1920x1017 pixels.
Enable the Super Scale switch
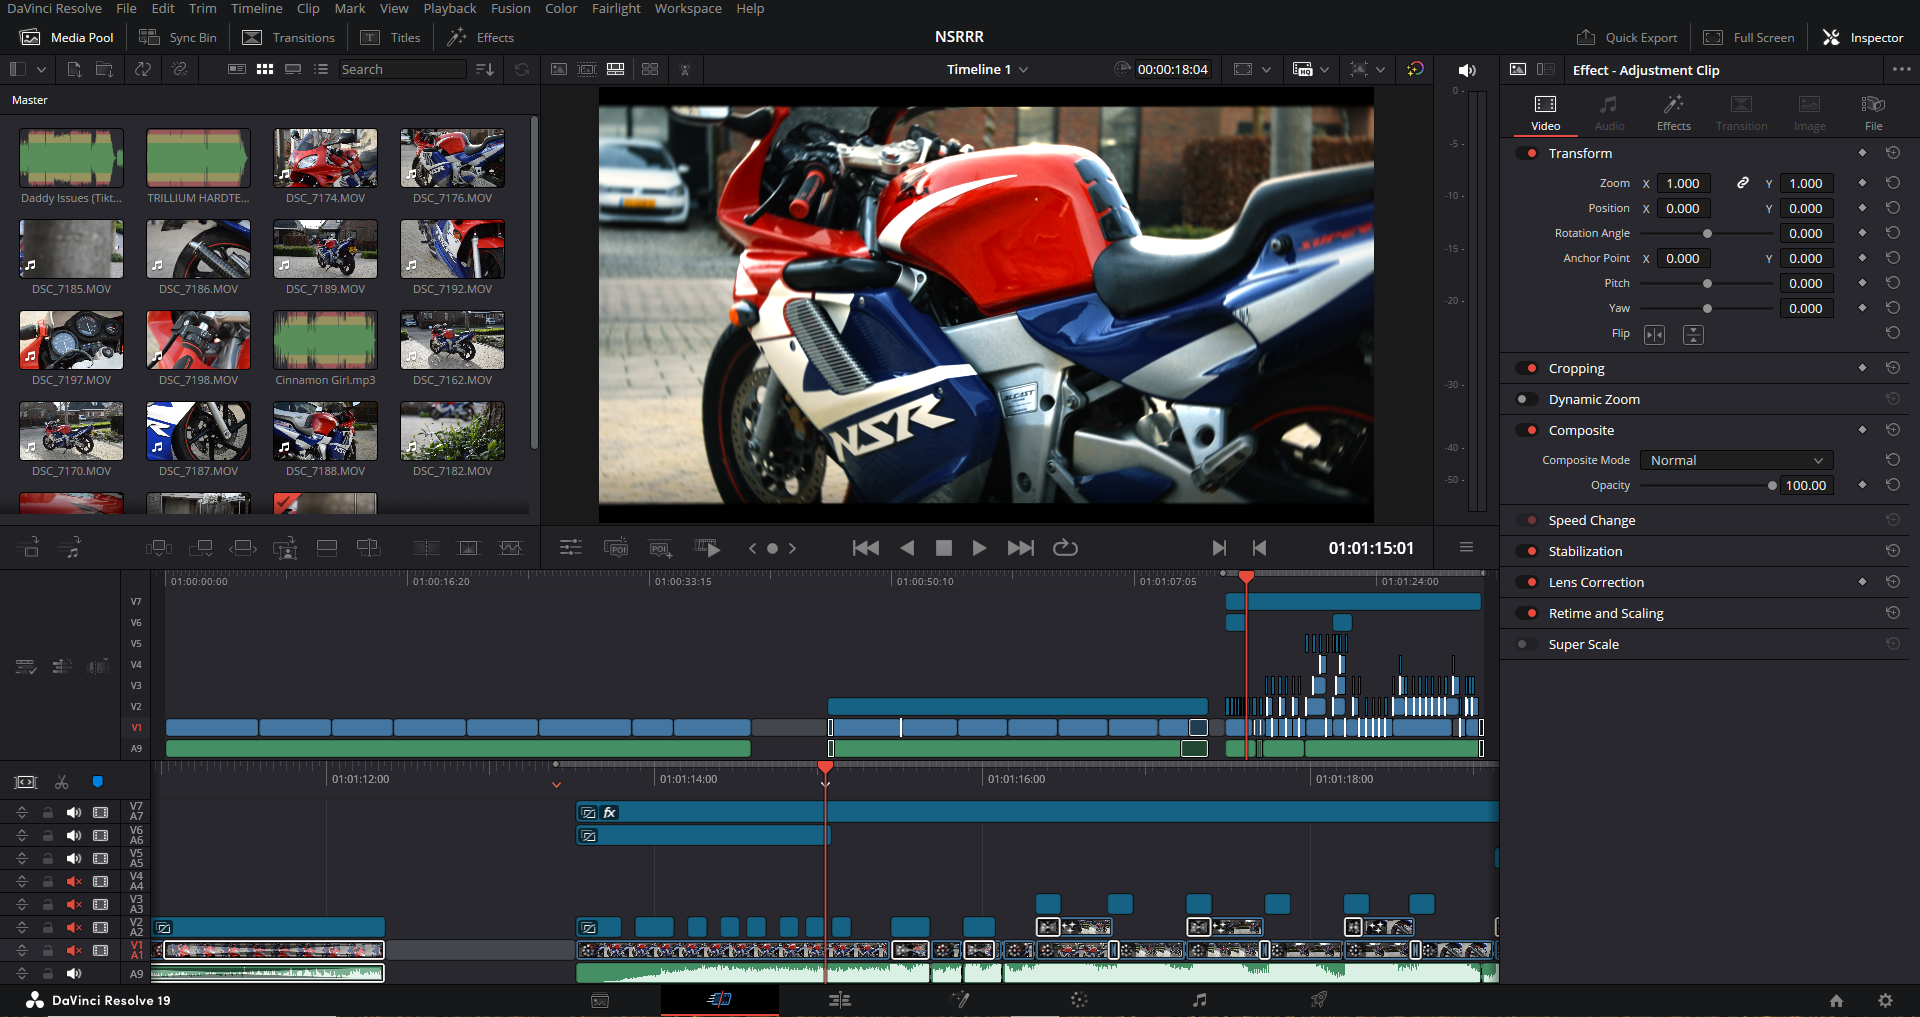click(x=1527, y=644)
